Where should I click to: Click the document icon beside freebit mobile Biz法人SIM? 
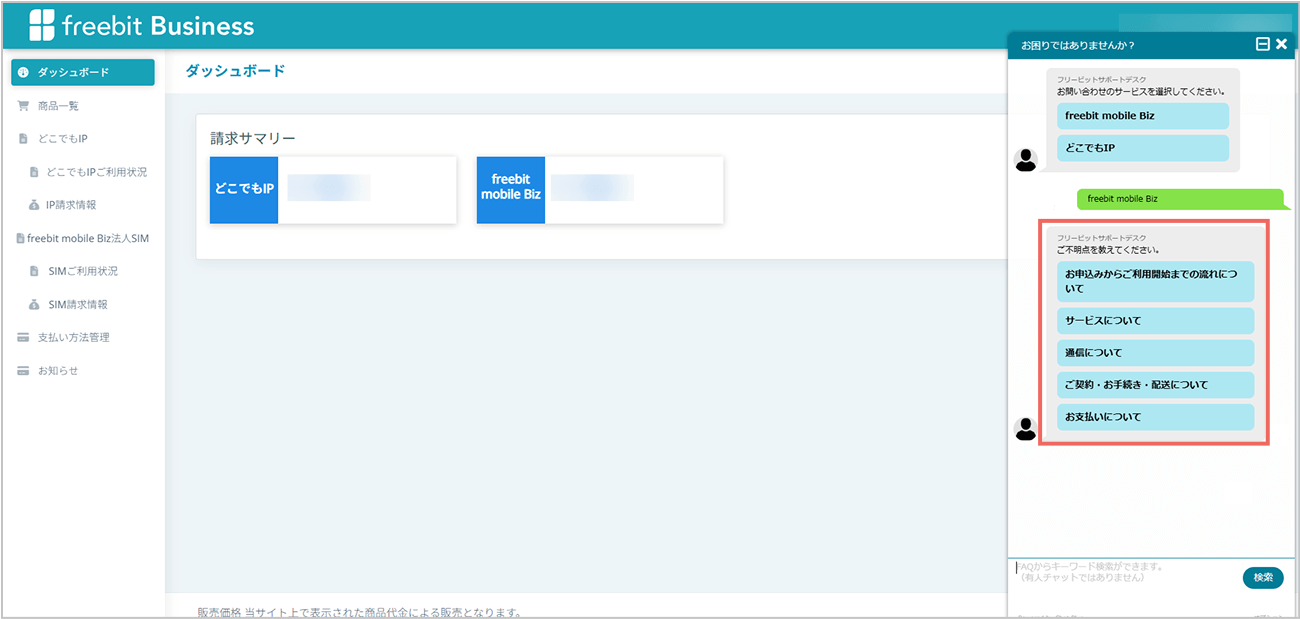pos(20,238)
